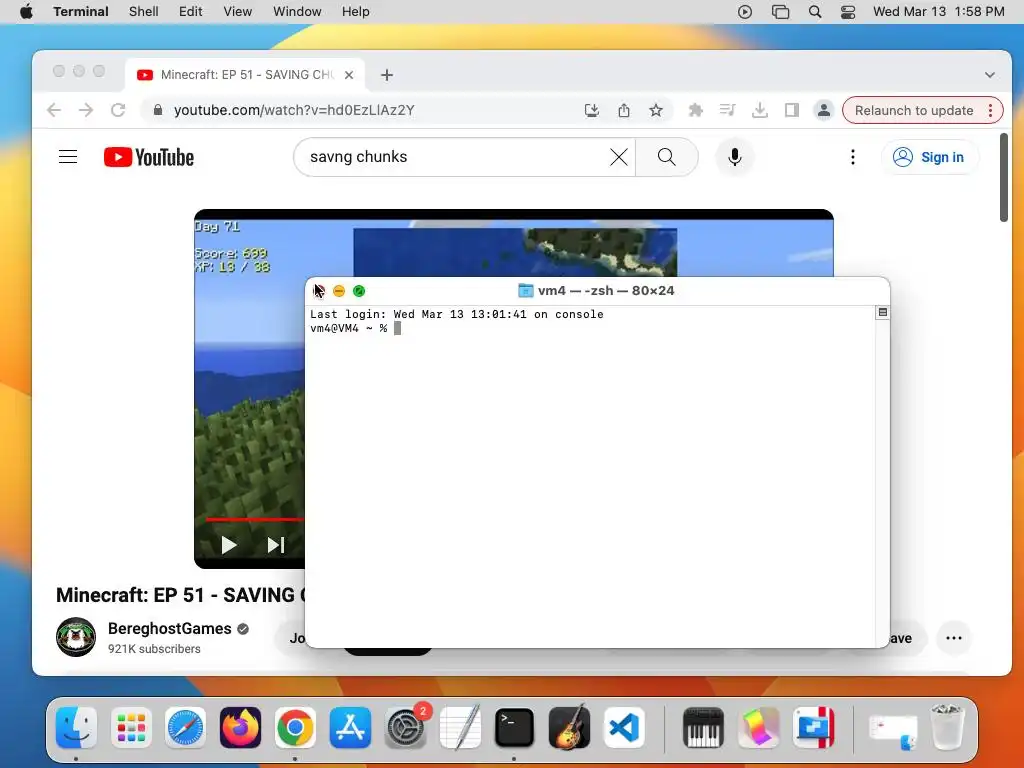Bookmark this page with the star icon

(x=656, y=110)
